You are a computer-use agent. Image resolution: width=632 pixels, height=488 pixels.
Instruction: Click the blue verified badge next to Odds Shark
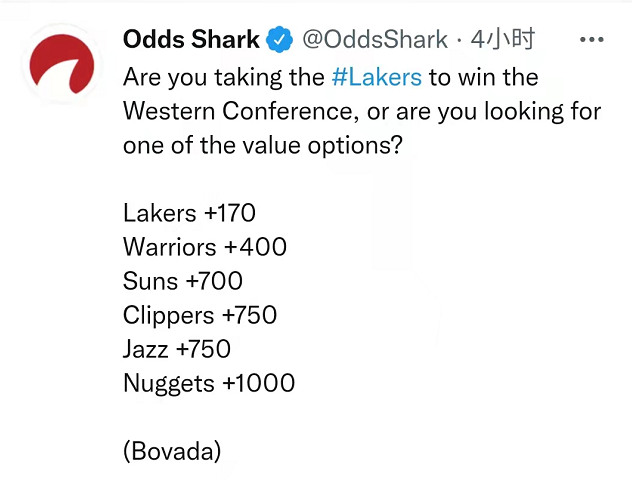(x=280, y=39)
